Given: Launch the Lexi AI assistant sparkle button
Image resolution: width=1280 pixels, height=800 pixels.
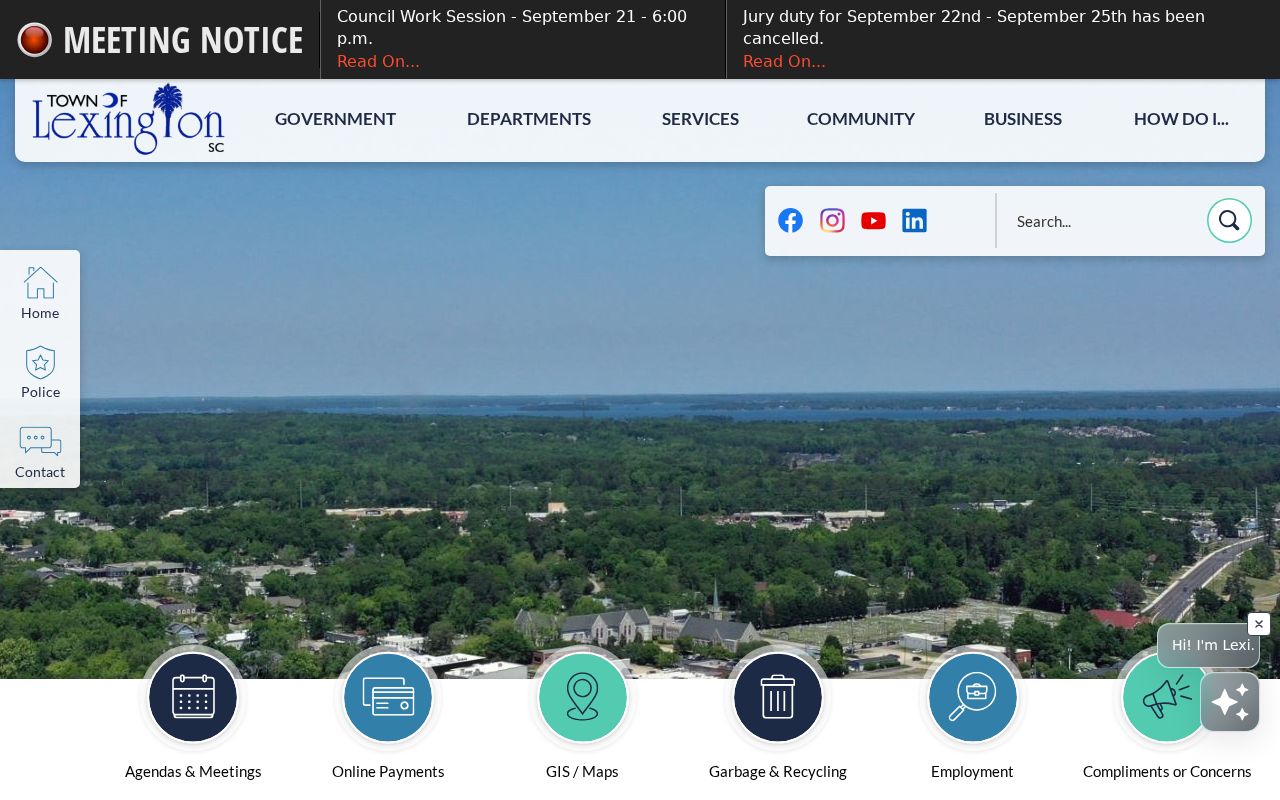Looking at the screenshot, I should (x=1230, y=702).
